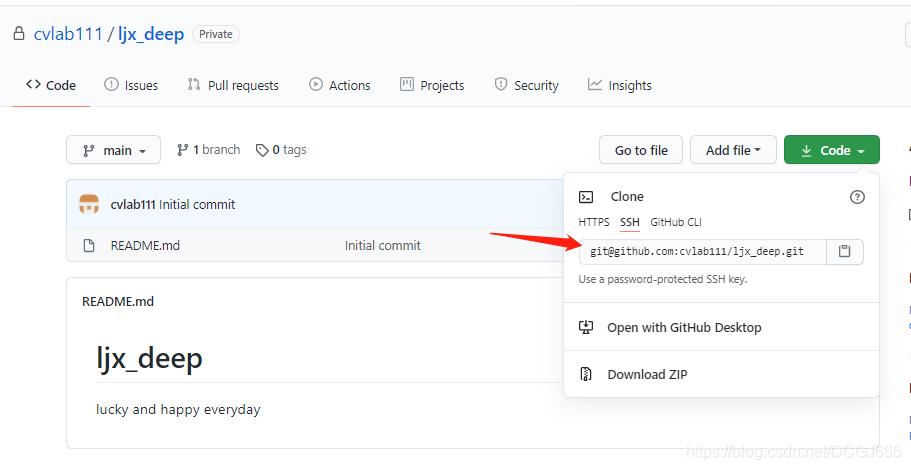Image resolution: width=911 pixels, height=470 pixels.
Task: Open the cvlab111 owner link
Action: (x=68, y=34)
